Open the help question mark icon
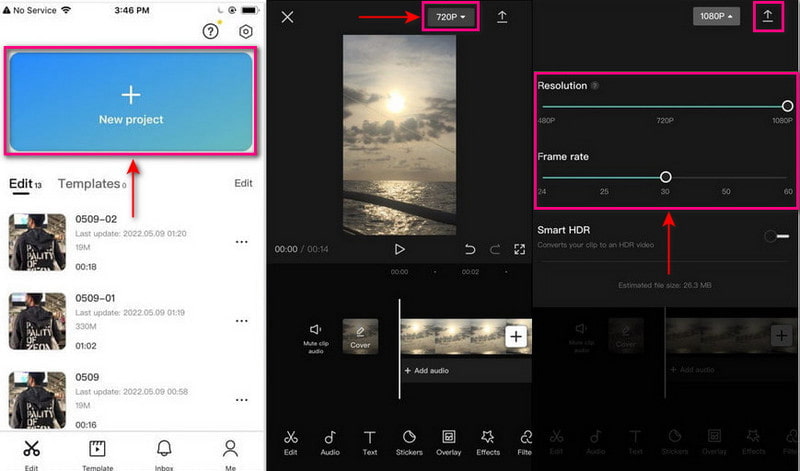The height and width of the screenshot is (471, 800). (x=210, y=32)
